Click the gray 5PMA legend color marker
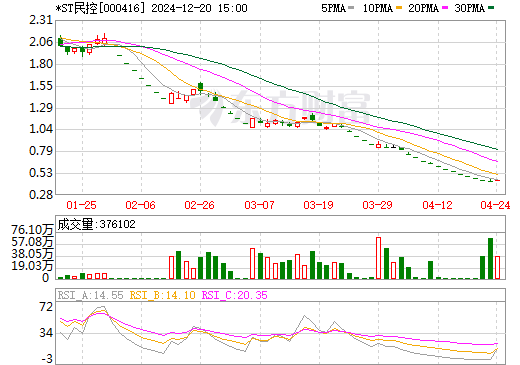Viewport: 520px width, 365px height. coord(351,8)
